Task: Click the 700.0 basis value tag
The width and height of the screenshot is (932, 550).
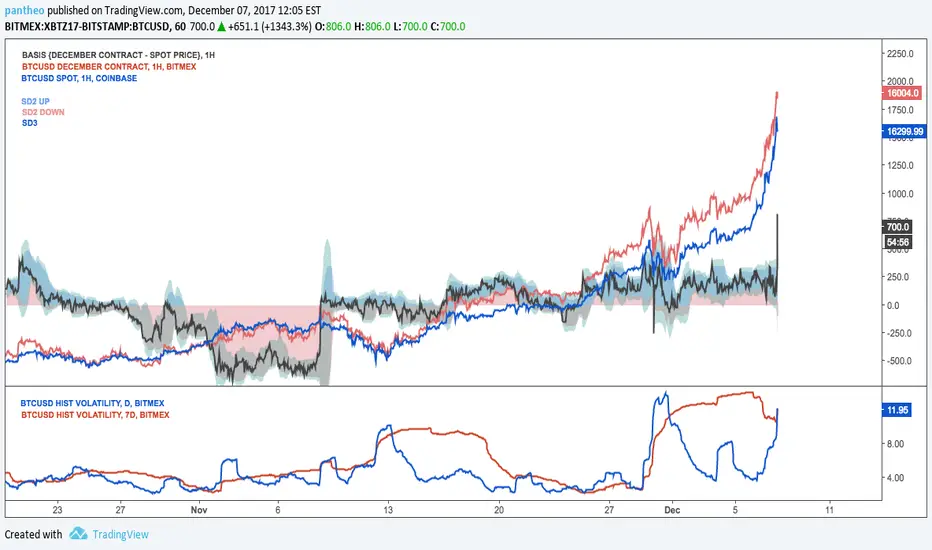Action: click(x=897, y=227)
